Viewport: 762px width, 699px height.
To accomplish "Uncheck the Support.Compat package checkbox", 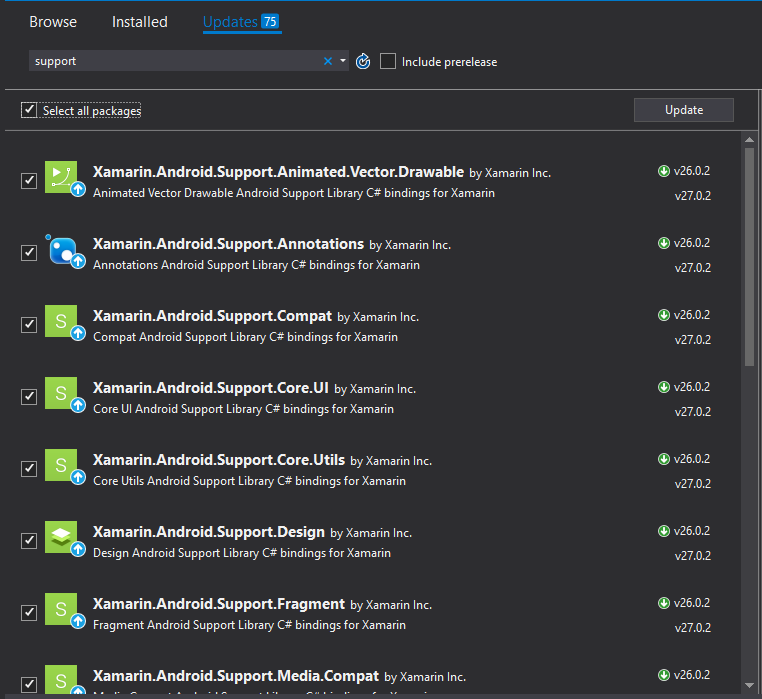I will [x=29, y=324].
